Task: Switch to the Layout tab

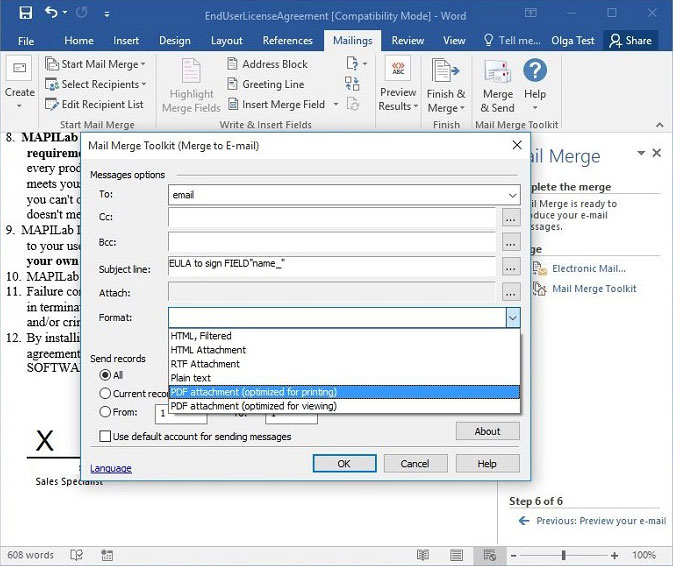Action: (227, 41)
